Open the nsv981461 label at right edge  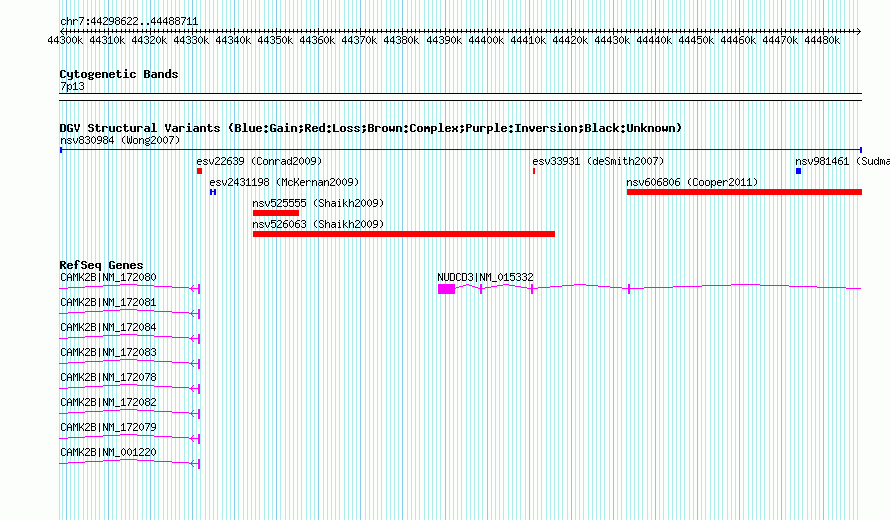click(842, 161)
